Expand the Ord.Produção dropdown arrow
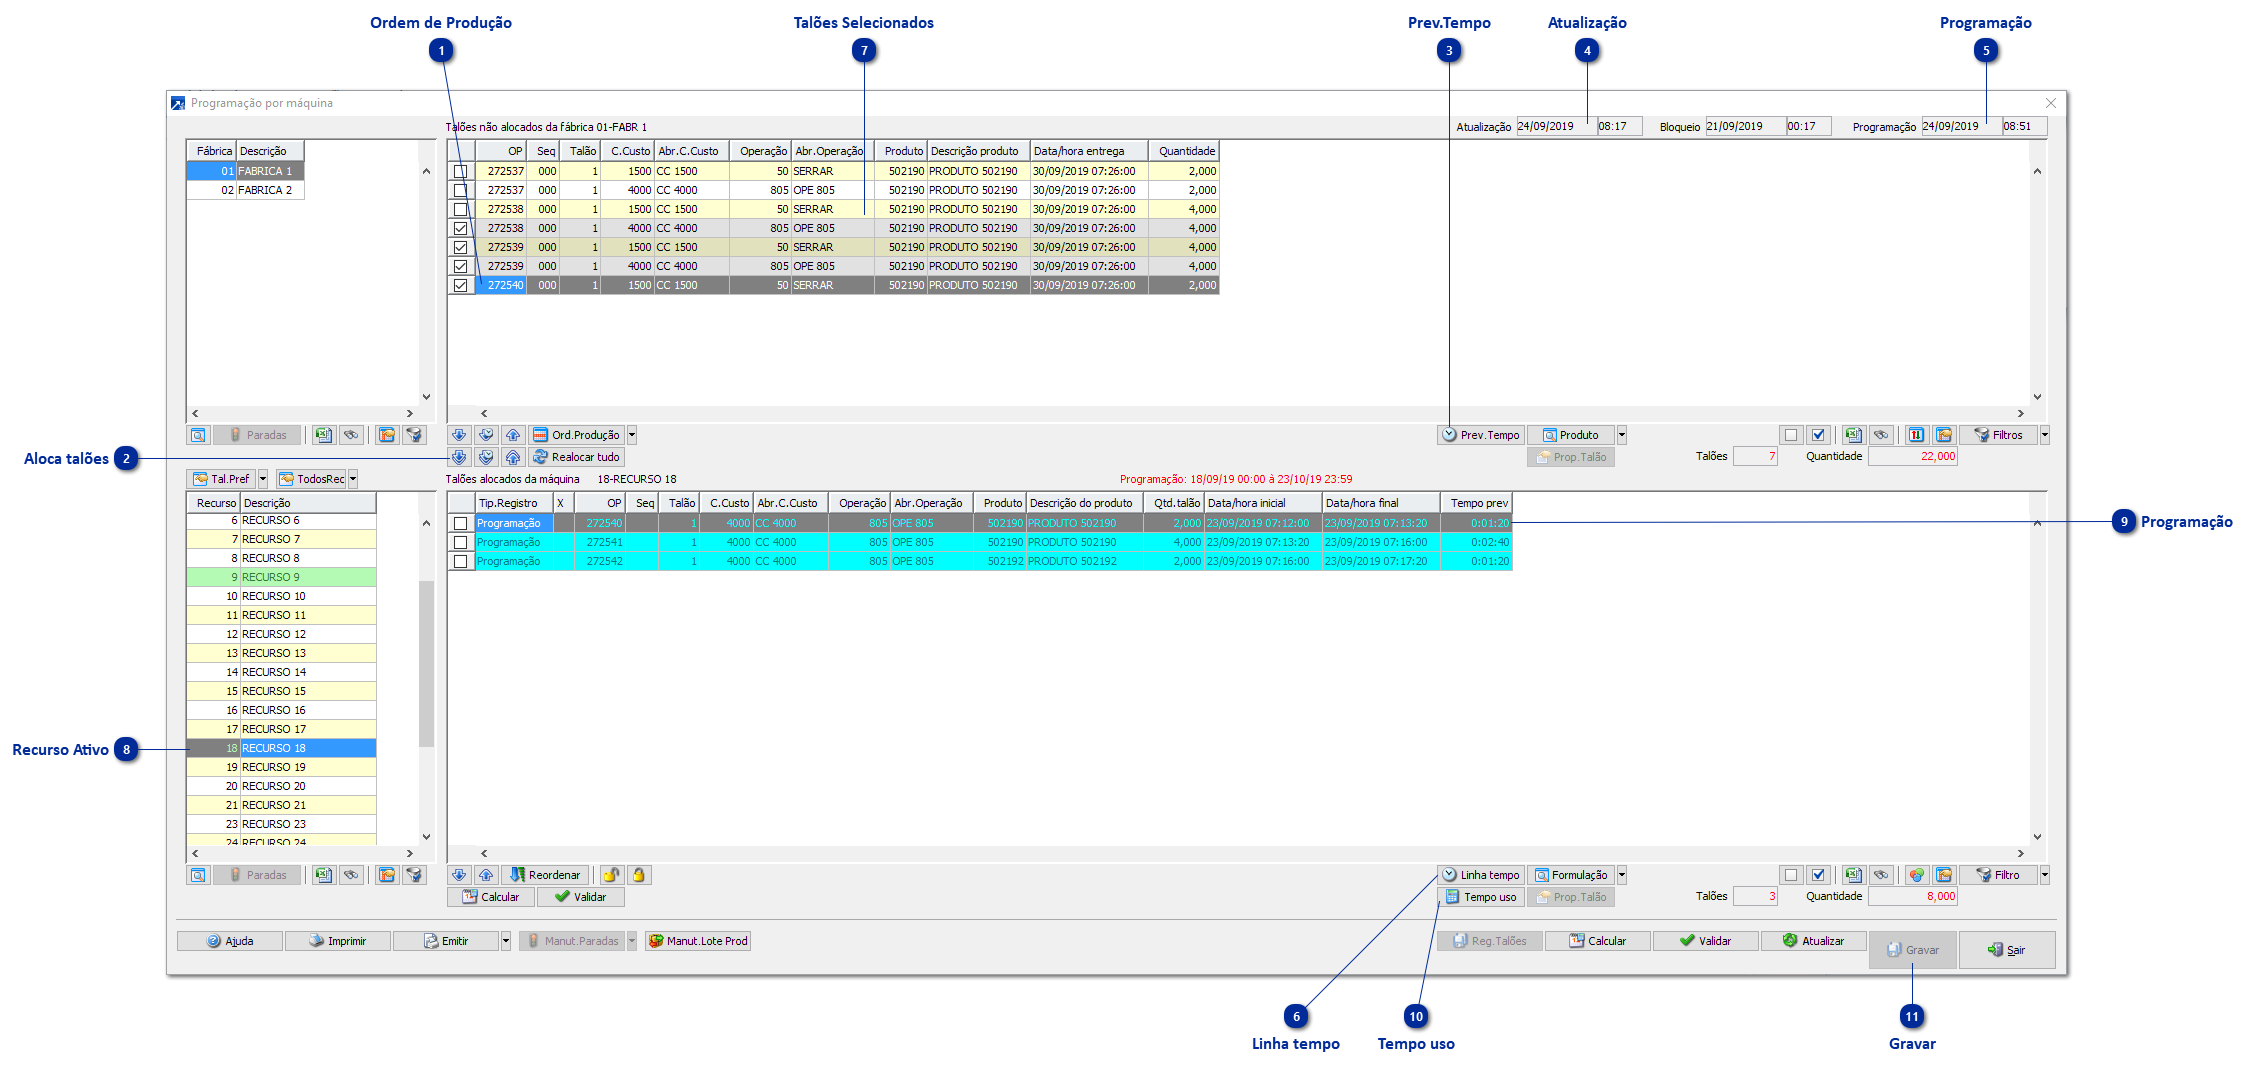Viewport: 2249px width, 1070px height. (x=631, y=434)
